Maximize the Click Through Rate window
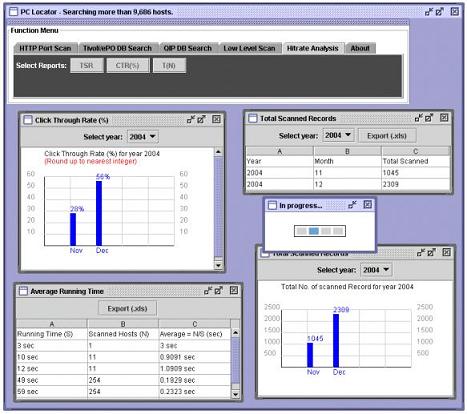 [x=201, y=119]
